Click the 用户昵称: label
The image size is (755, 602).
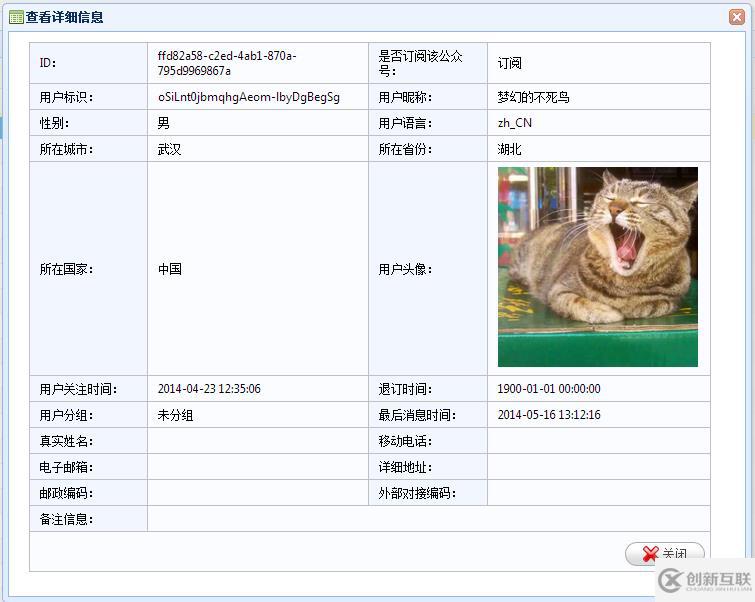pos(405,97)
